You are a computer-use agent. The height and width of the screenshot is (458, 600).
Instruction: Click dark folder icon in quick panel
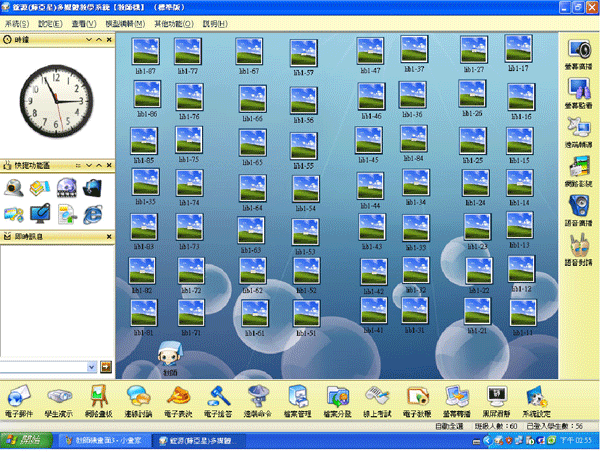click(x=92, y=187)
